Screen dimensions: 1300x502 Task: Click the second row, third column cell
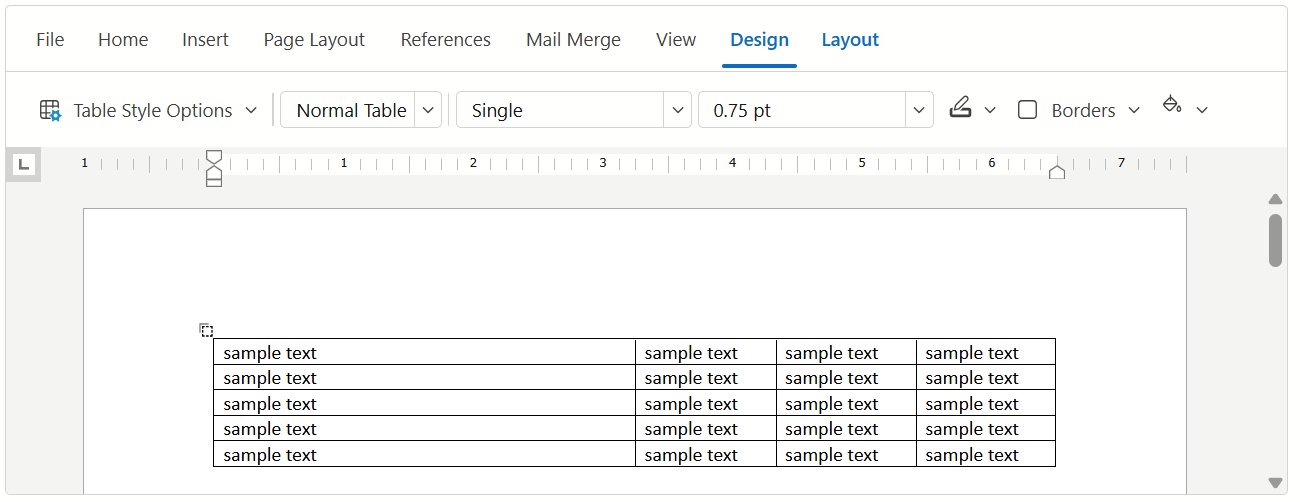(846, 378)
